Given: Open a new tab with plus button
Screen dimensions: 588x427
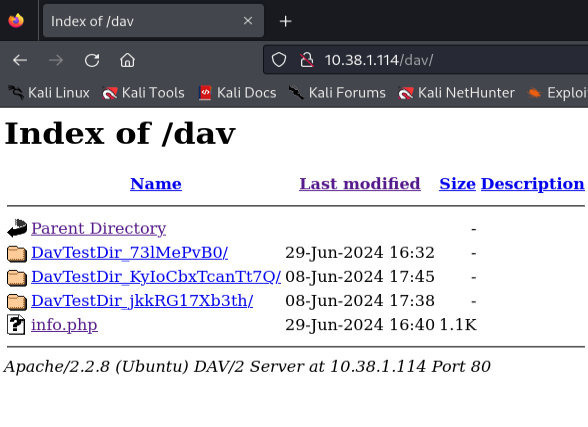Looking at the screenshot, I should (285, 21).
